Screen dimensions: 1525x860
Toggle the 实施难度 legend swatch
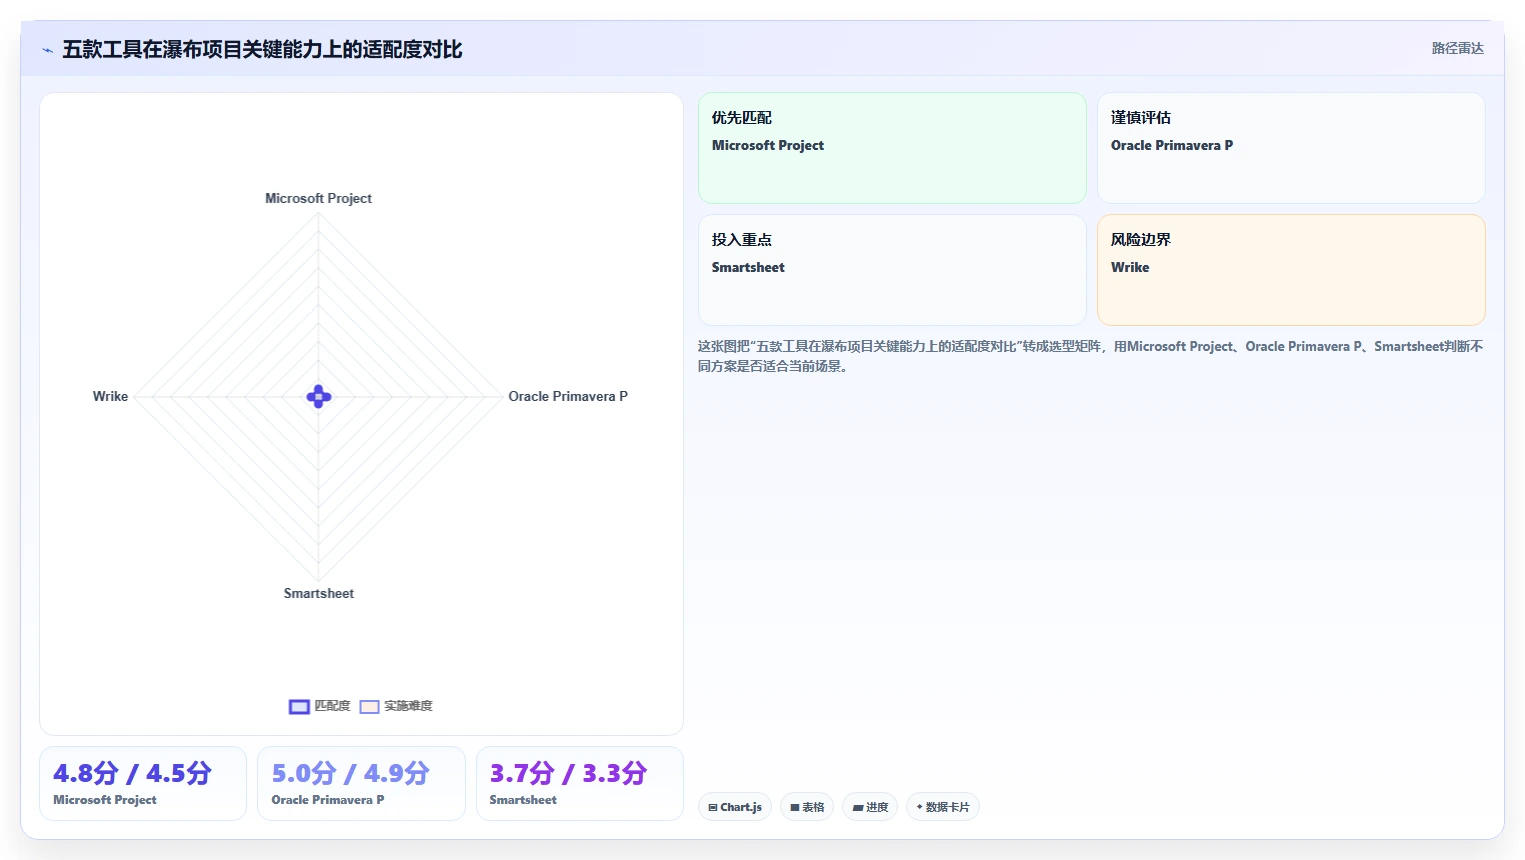pyautogui.click(x=369, y=707)
